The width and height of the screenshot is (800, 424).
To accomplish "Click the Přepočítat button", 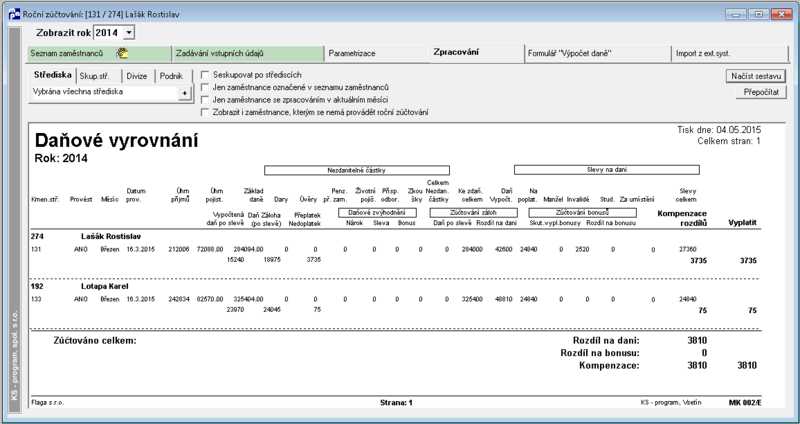I will [761, 92].
